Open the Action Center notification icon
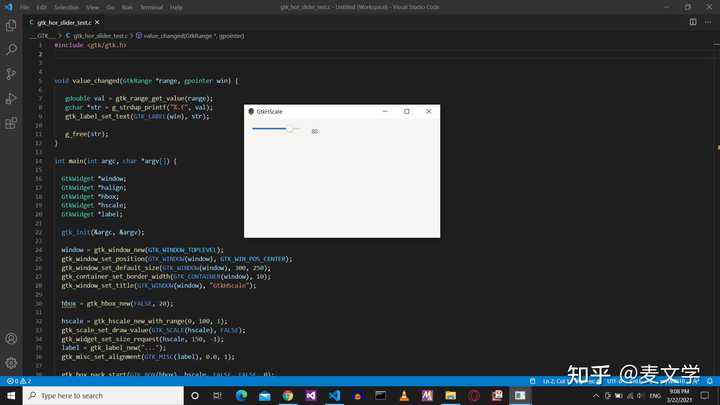This screenshot has width=720, height=405. tap(705, 395)
